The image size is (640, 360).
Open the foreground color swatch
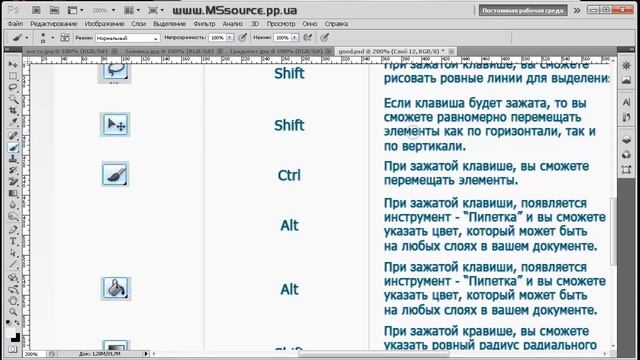pyautogui.click(x=11, y=331)
